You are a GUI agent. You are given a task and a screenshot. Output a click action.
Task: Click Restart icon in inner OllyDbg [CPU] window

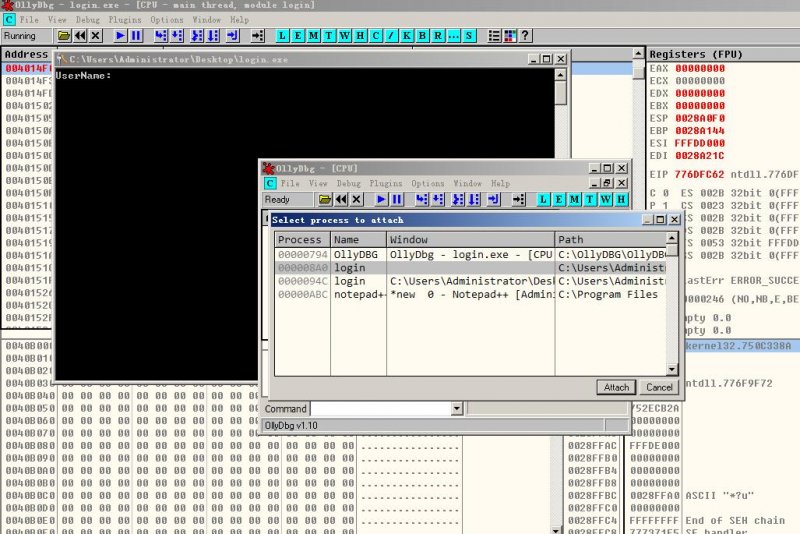pyautogui.click(x=341, y=199)
